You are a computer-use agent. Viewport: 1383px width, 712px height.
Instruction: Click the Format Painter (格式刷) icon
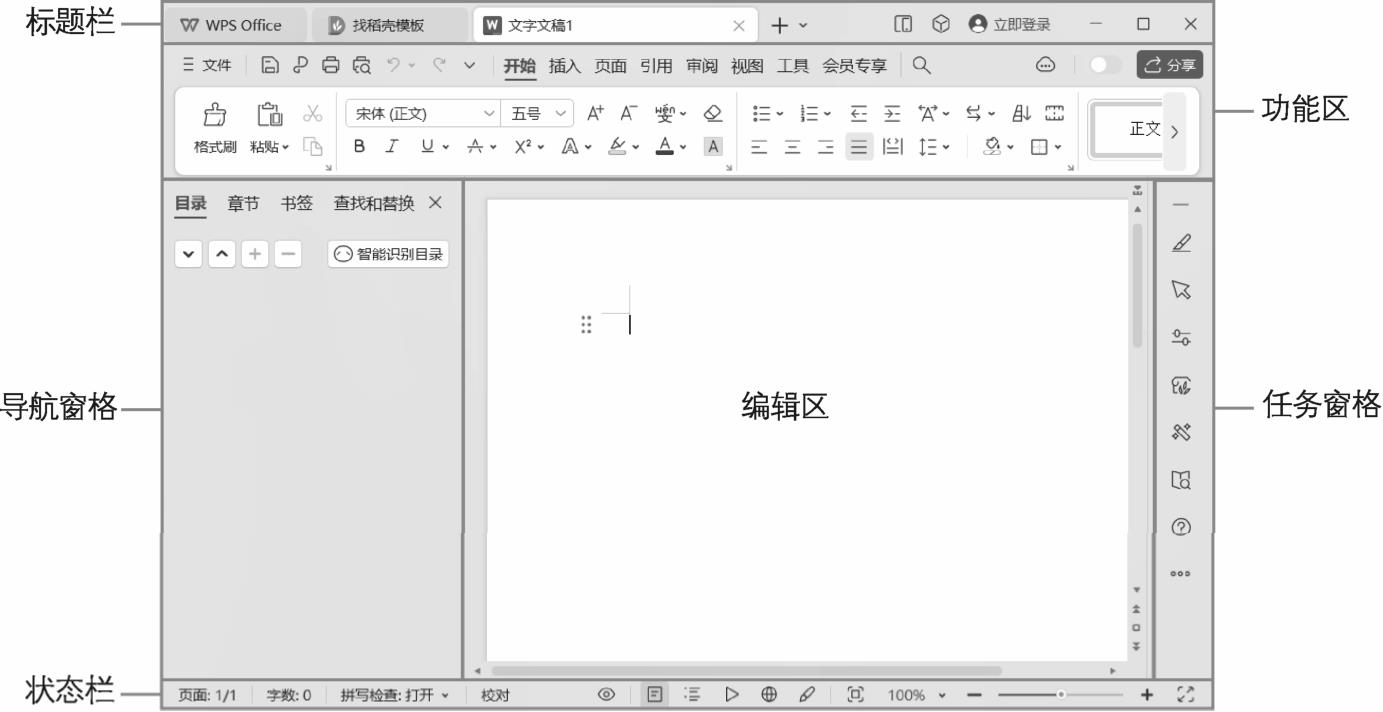[216, 115]
